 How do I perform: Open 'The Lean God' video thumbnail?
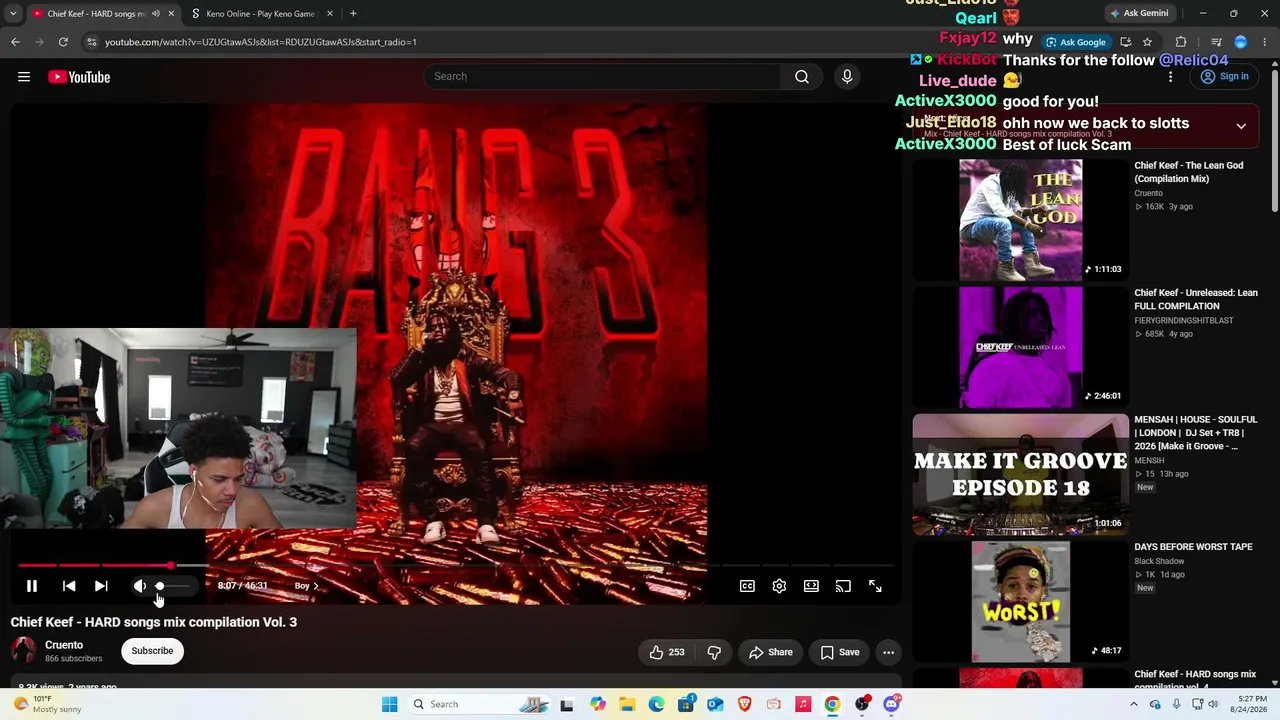1020,220
